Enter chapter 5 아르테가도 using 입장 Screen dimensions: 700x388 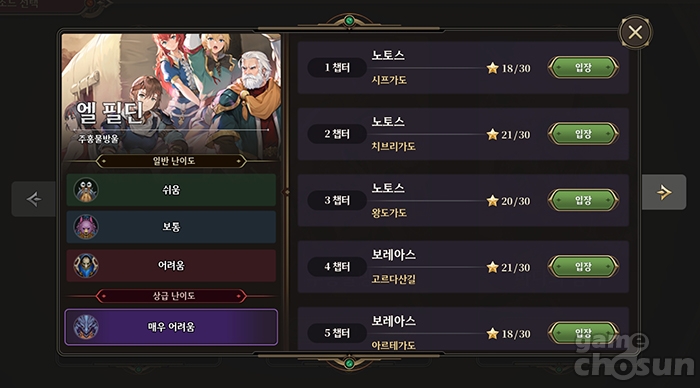[x=583, y=333]
